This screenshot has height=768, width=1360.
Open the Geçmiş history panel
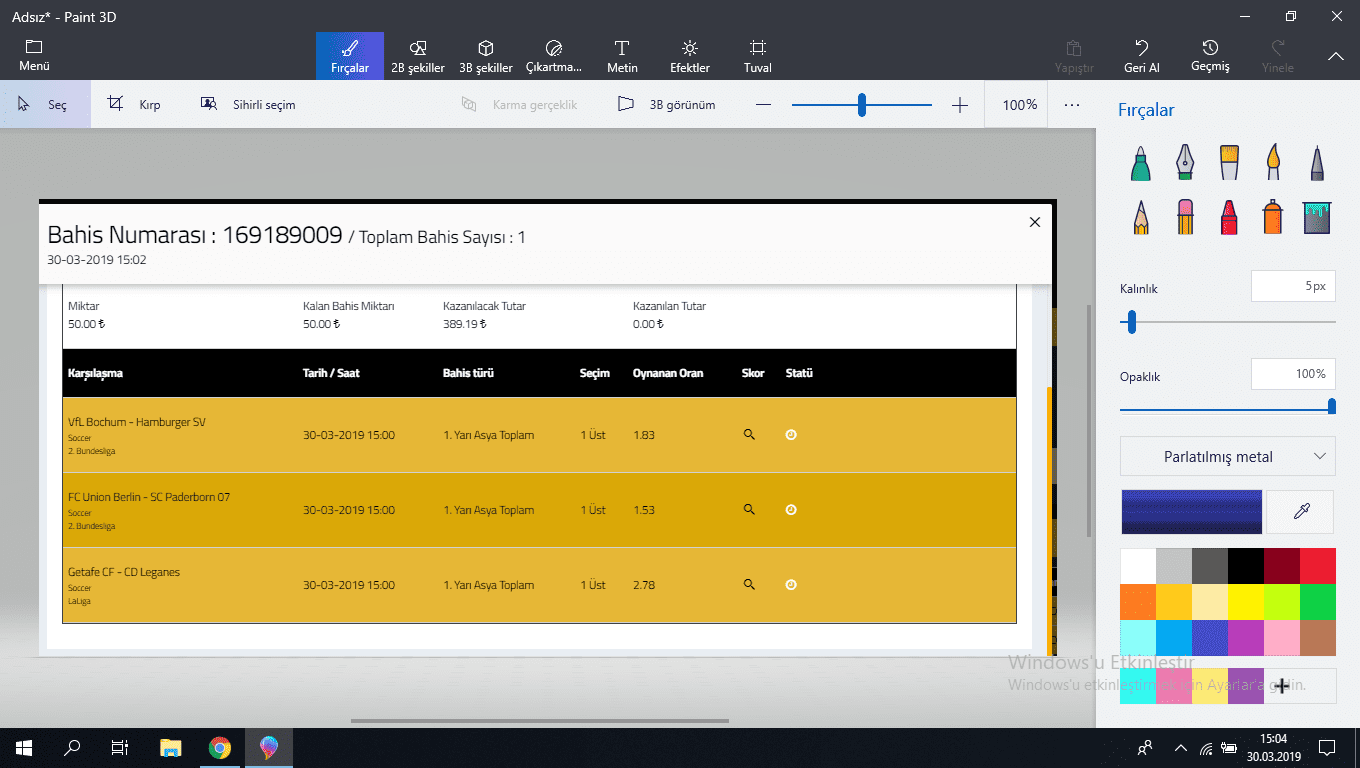[x=1210, y=56]
